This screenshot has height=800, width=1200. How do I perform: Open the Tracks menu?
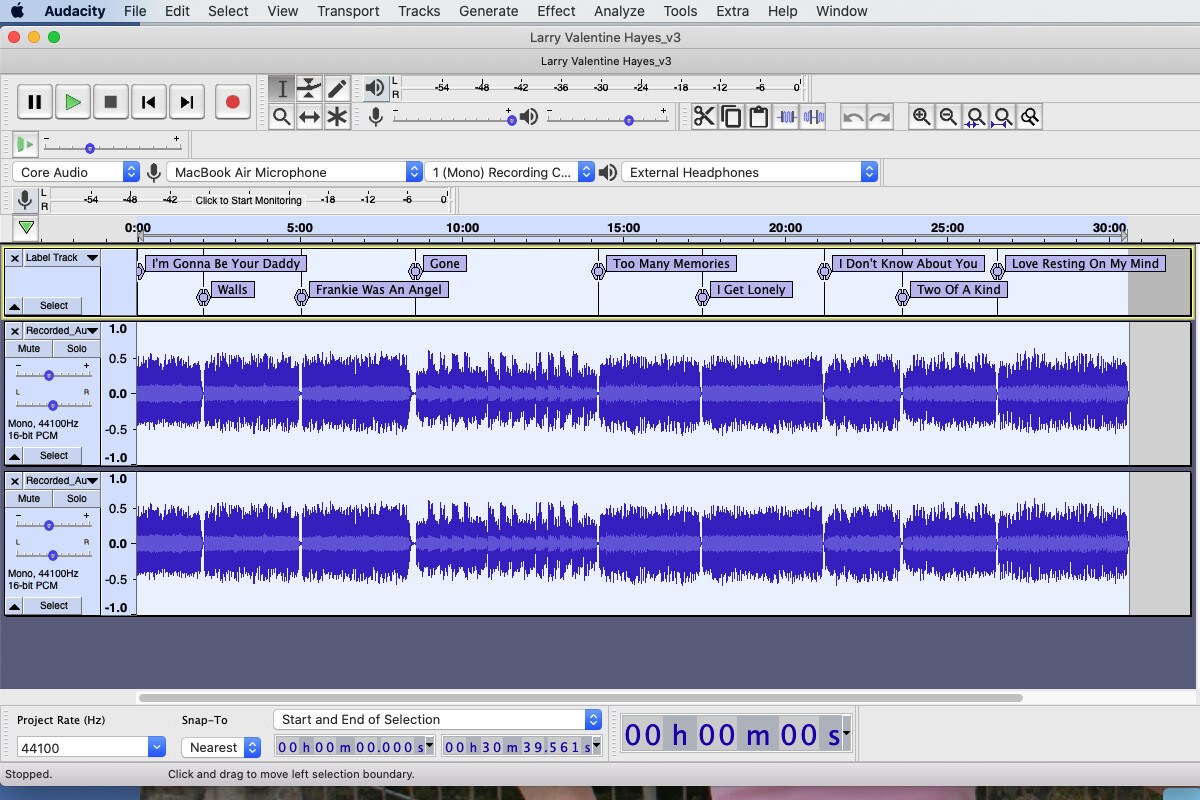(x=419, y=11)
